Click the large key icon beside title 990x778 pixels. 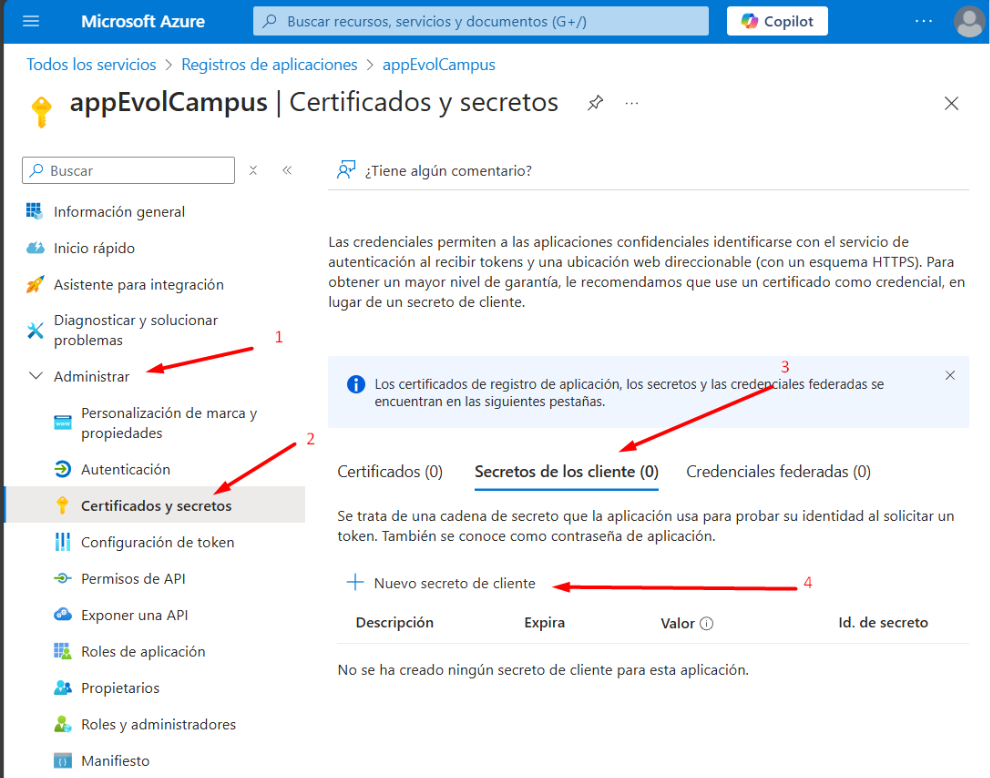point(42,112)
